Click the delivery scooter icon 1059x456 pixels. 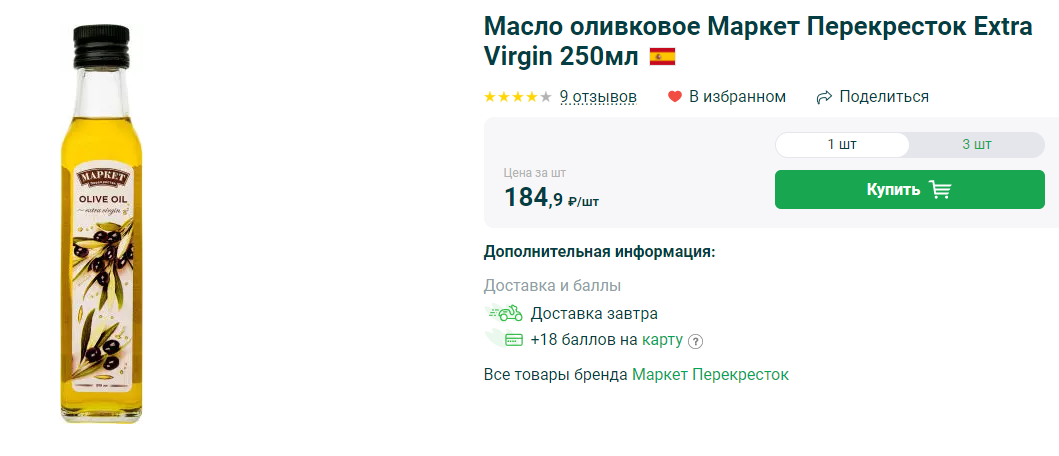pyautogui.click(x=507, y=313)
